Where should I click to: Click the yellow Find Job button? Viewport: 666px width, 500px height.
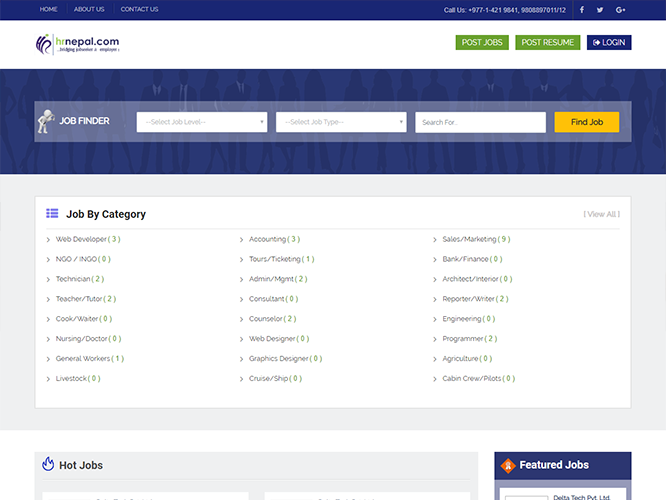click(587, 122)
